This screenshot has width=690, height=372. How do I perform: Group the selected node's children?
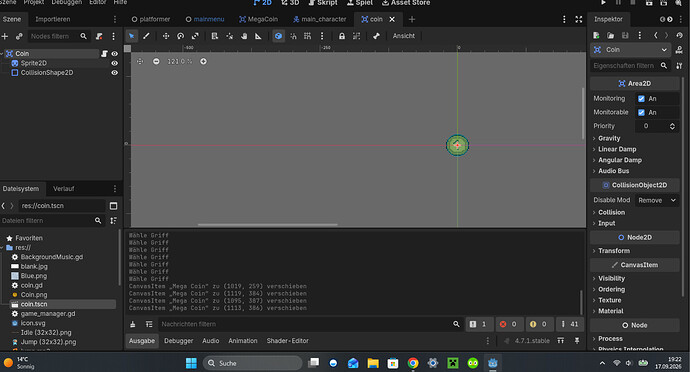356,36
